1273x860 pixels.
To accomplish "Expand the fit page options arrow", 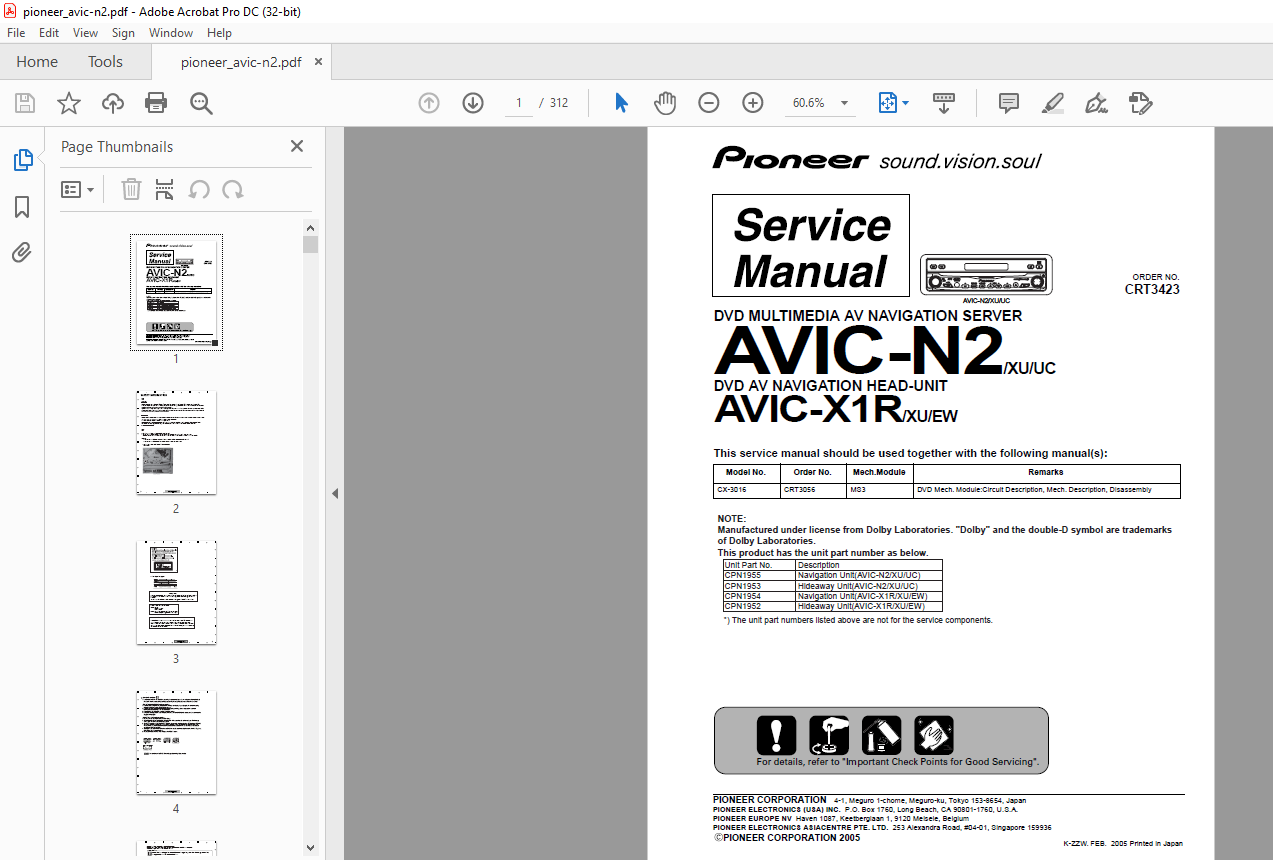I will tap(905, 103).
